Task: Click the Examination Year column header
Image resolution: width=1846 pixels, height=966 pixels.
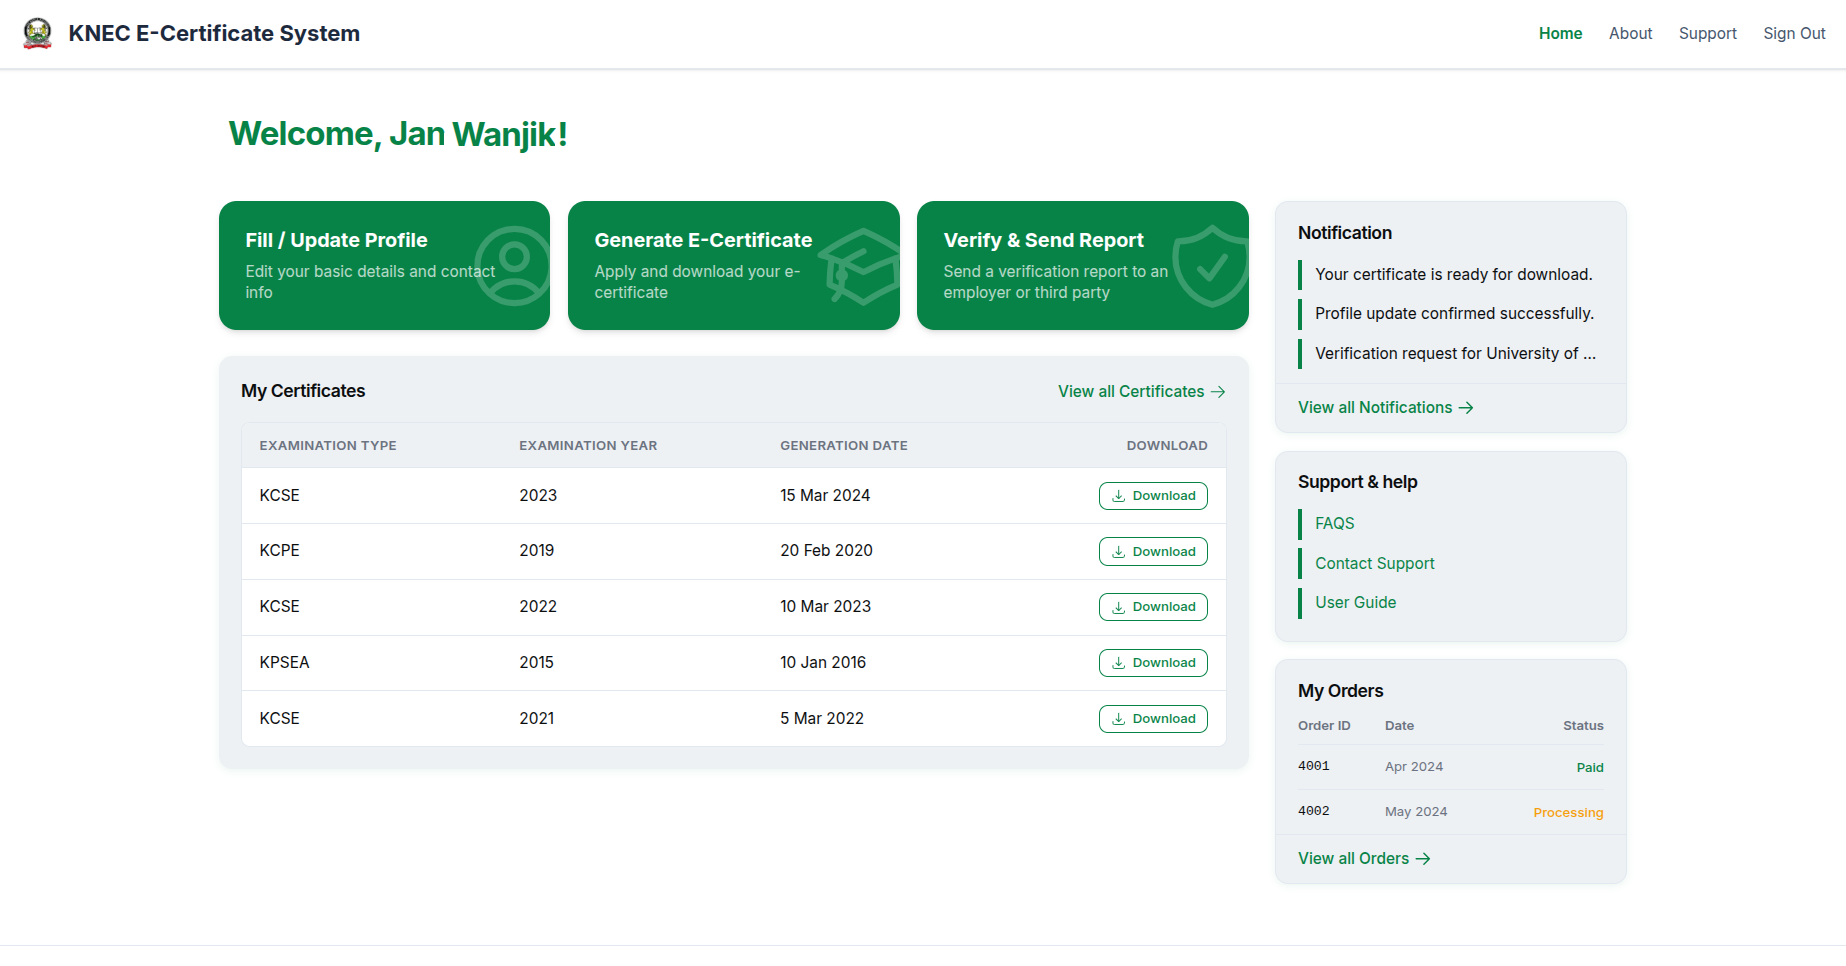Action: coord(588,446)
